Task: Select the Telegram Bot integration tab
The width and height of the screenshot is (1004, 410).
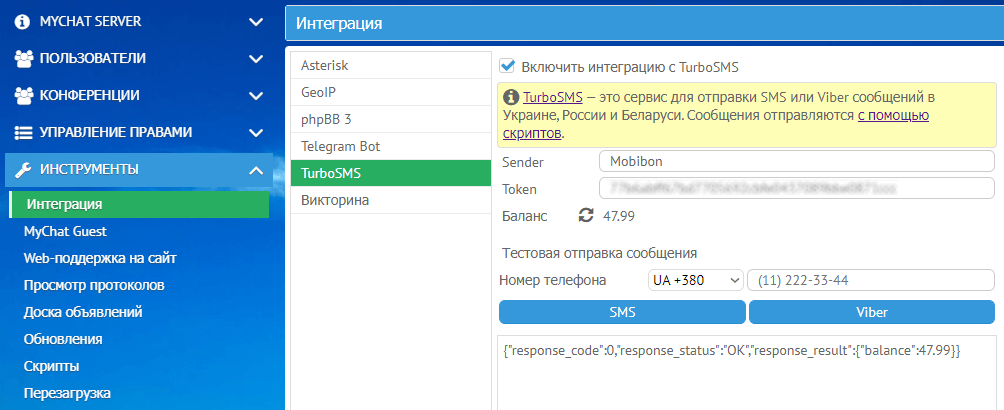Action: click(340, 146)
